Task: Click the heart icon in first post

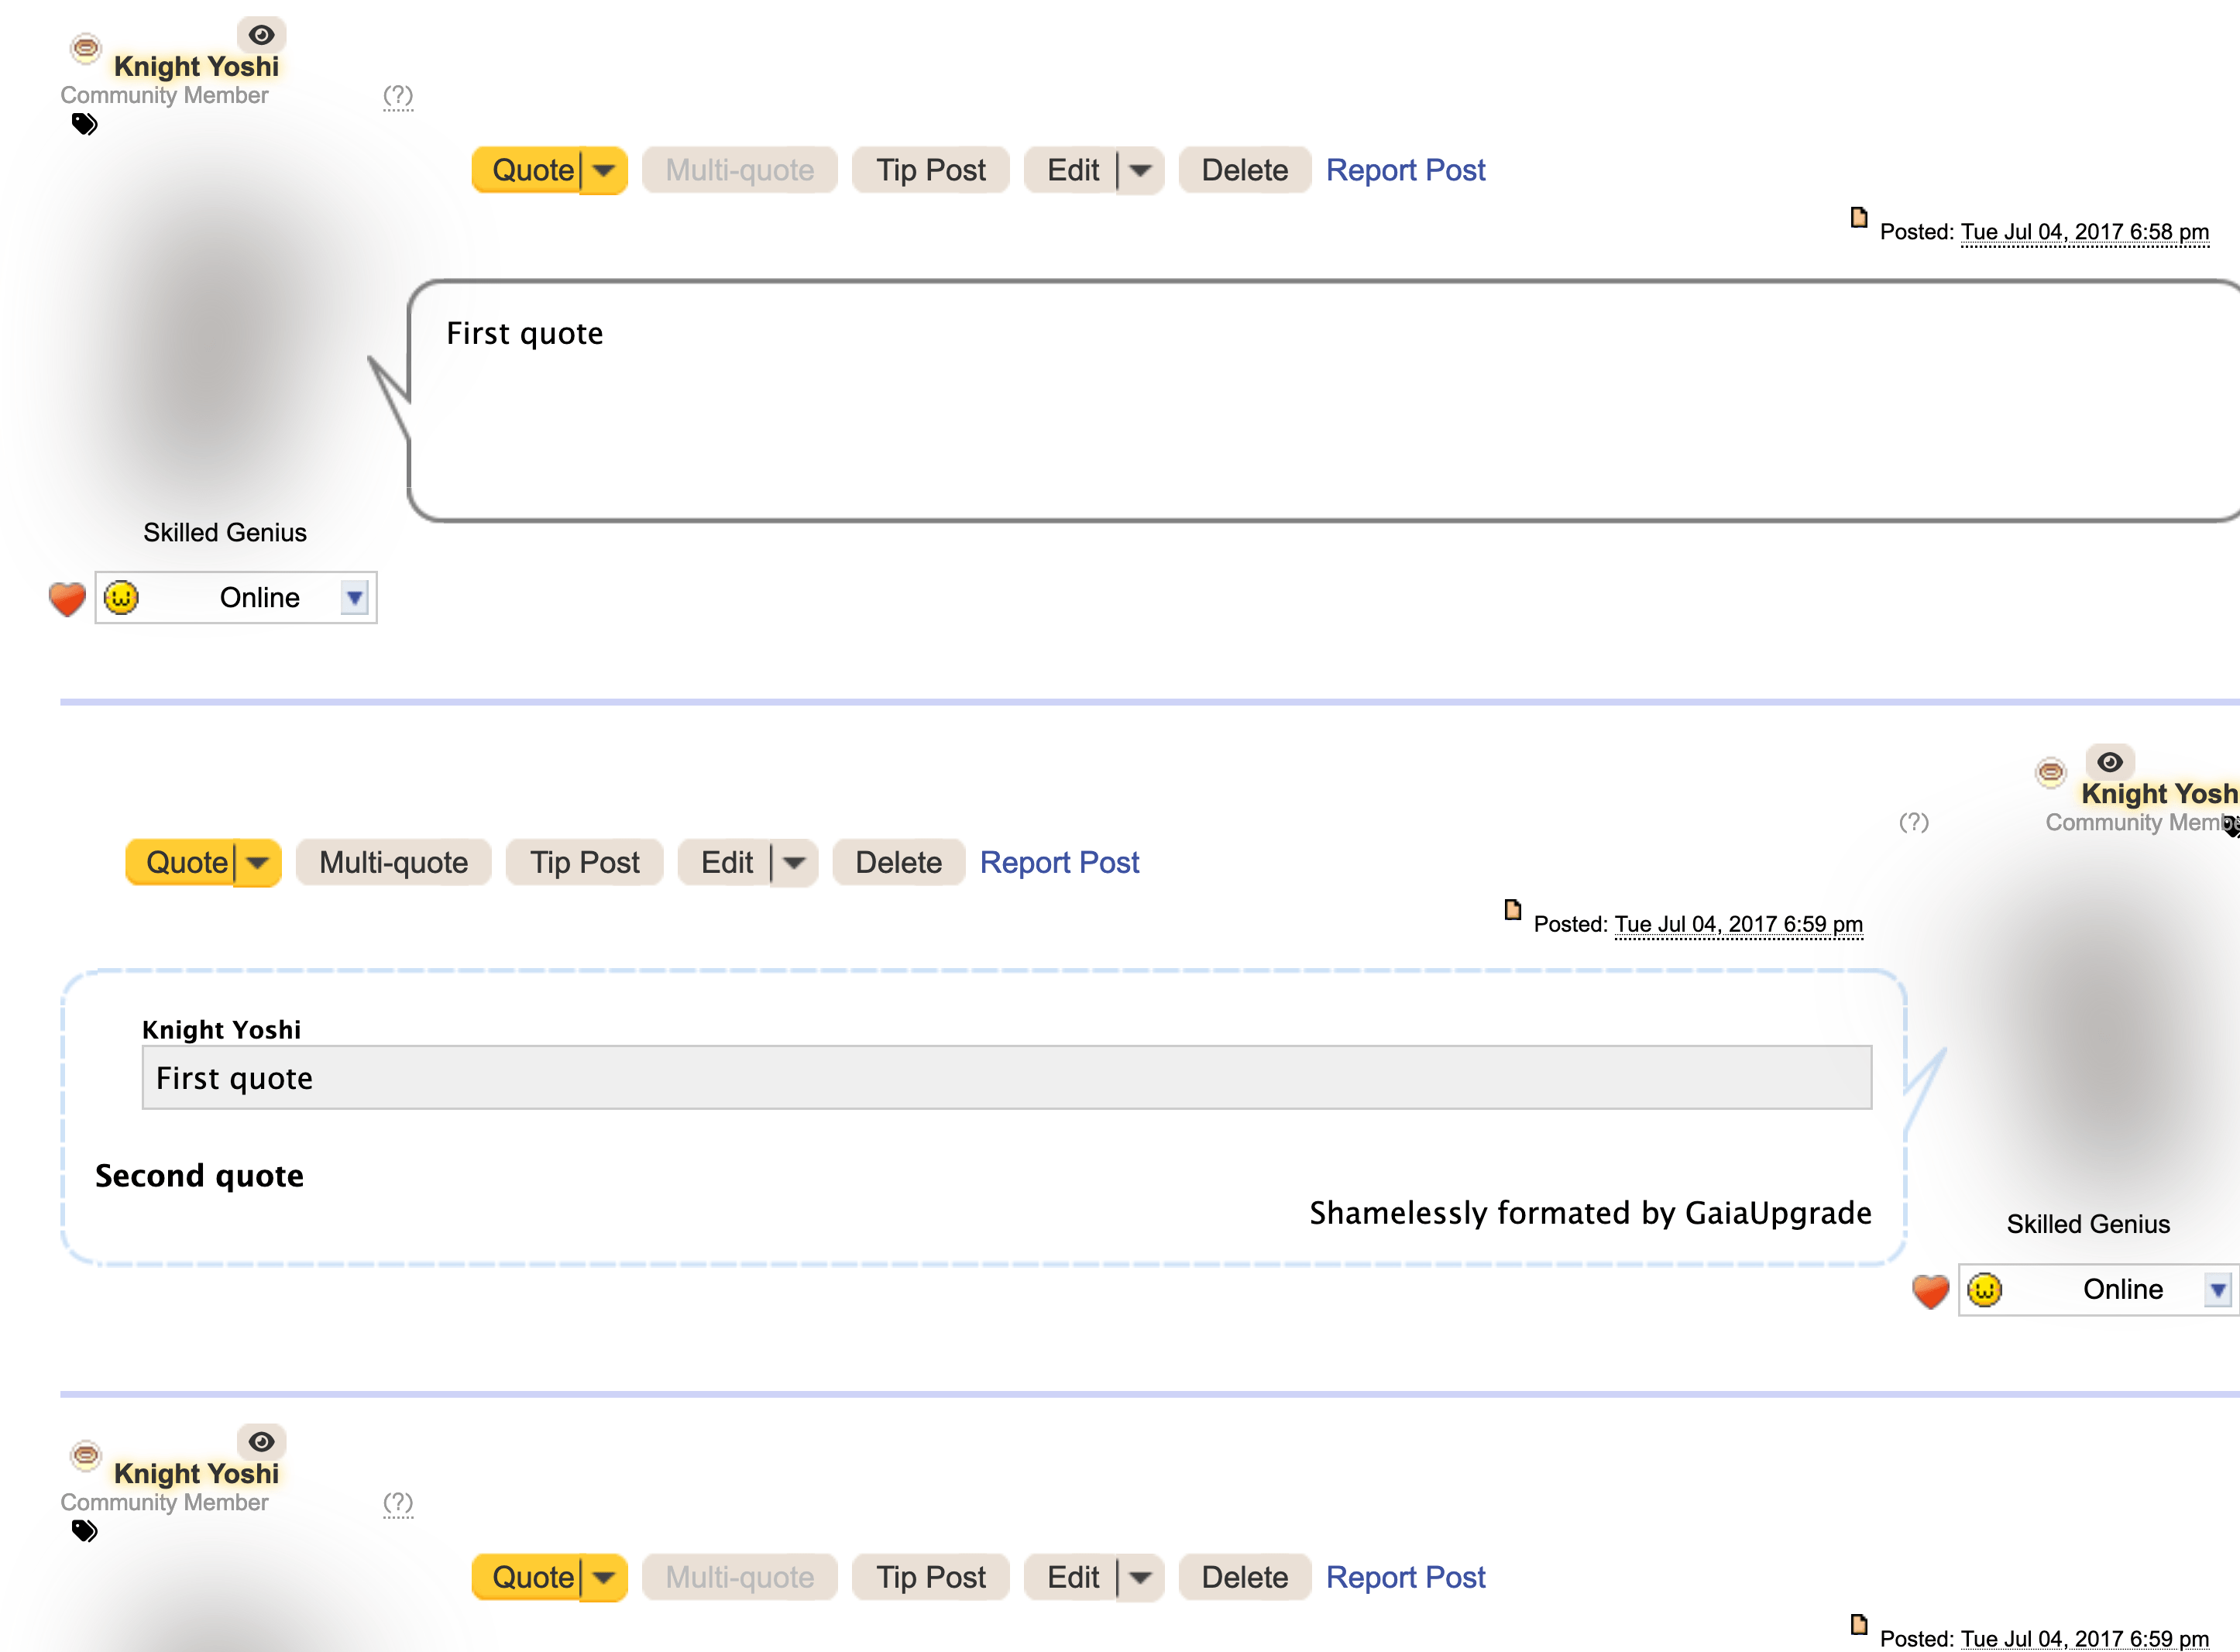Action: (67, 598)
